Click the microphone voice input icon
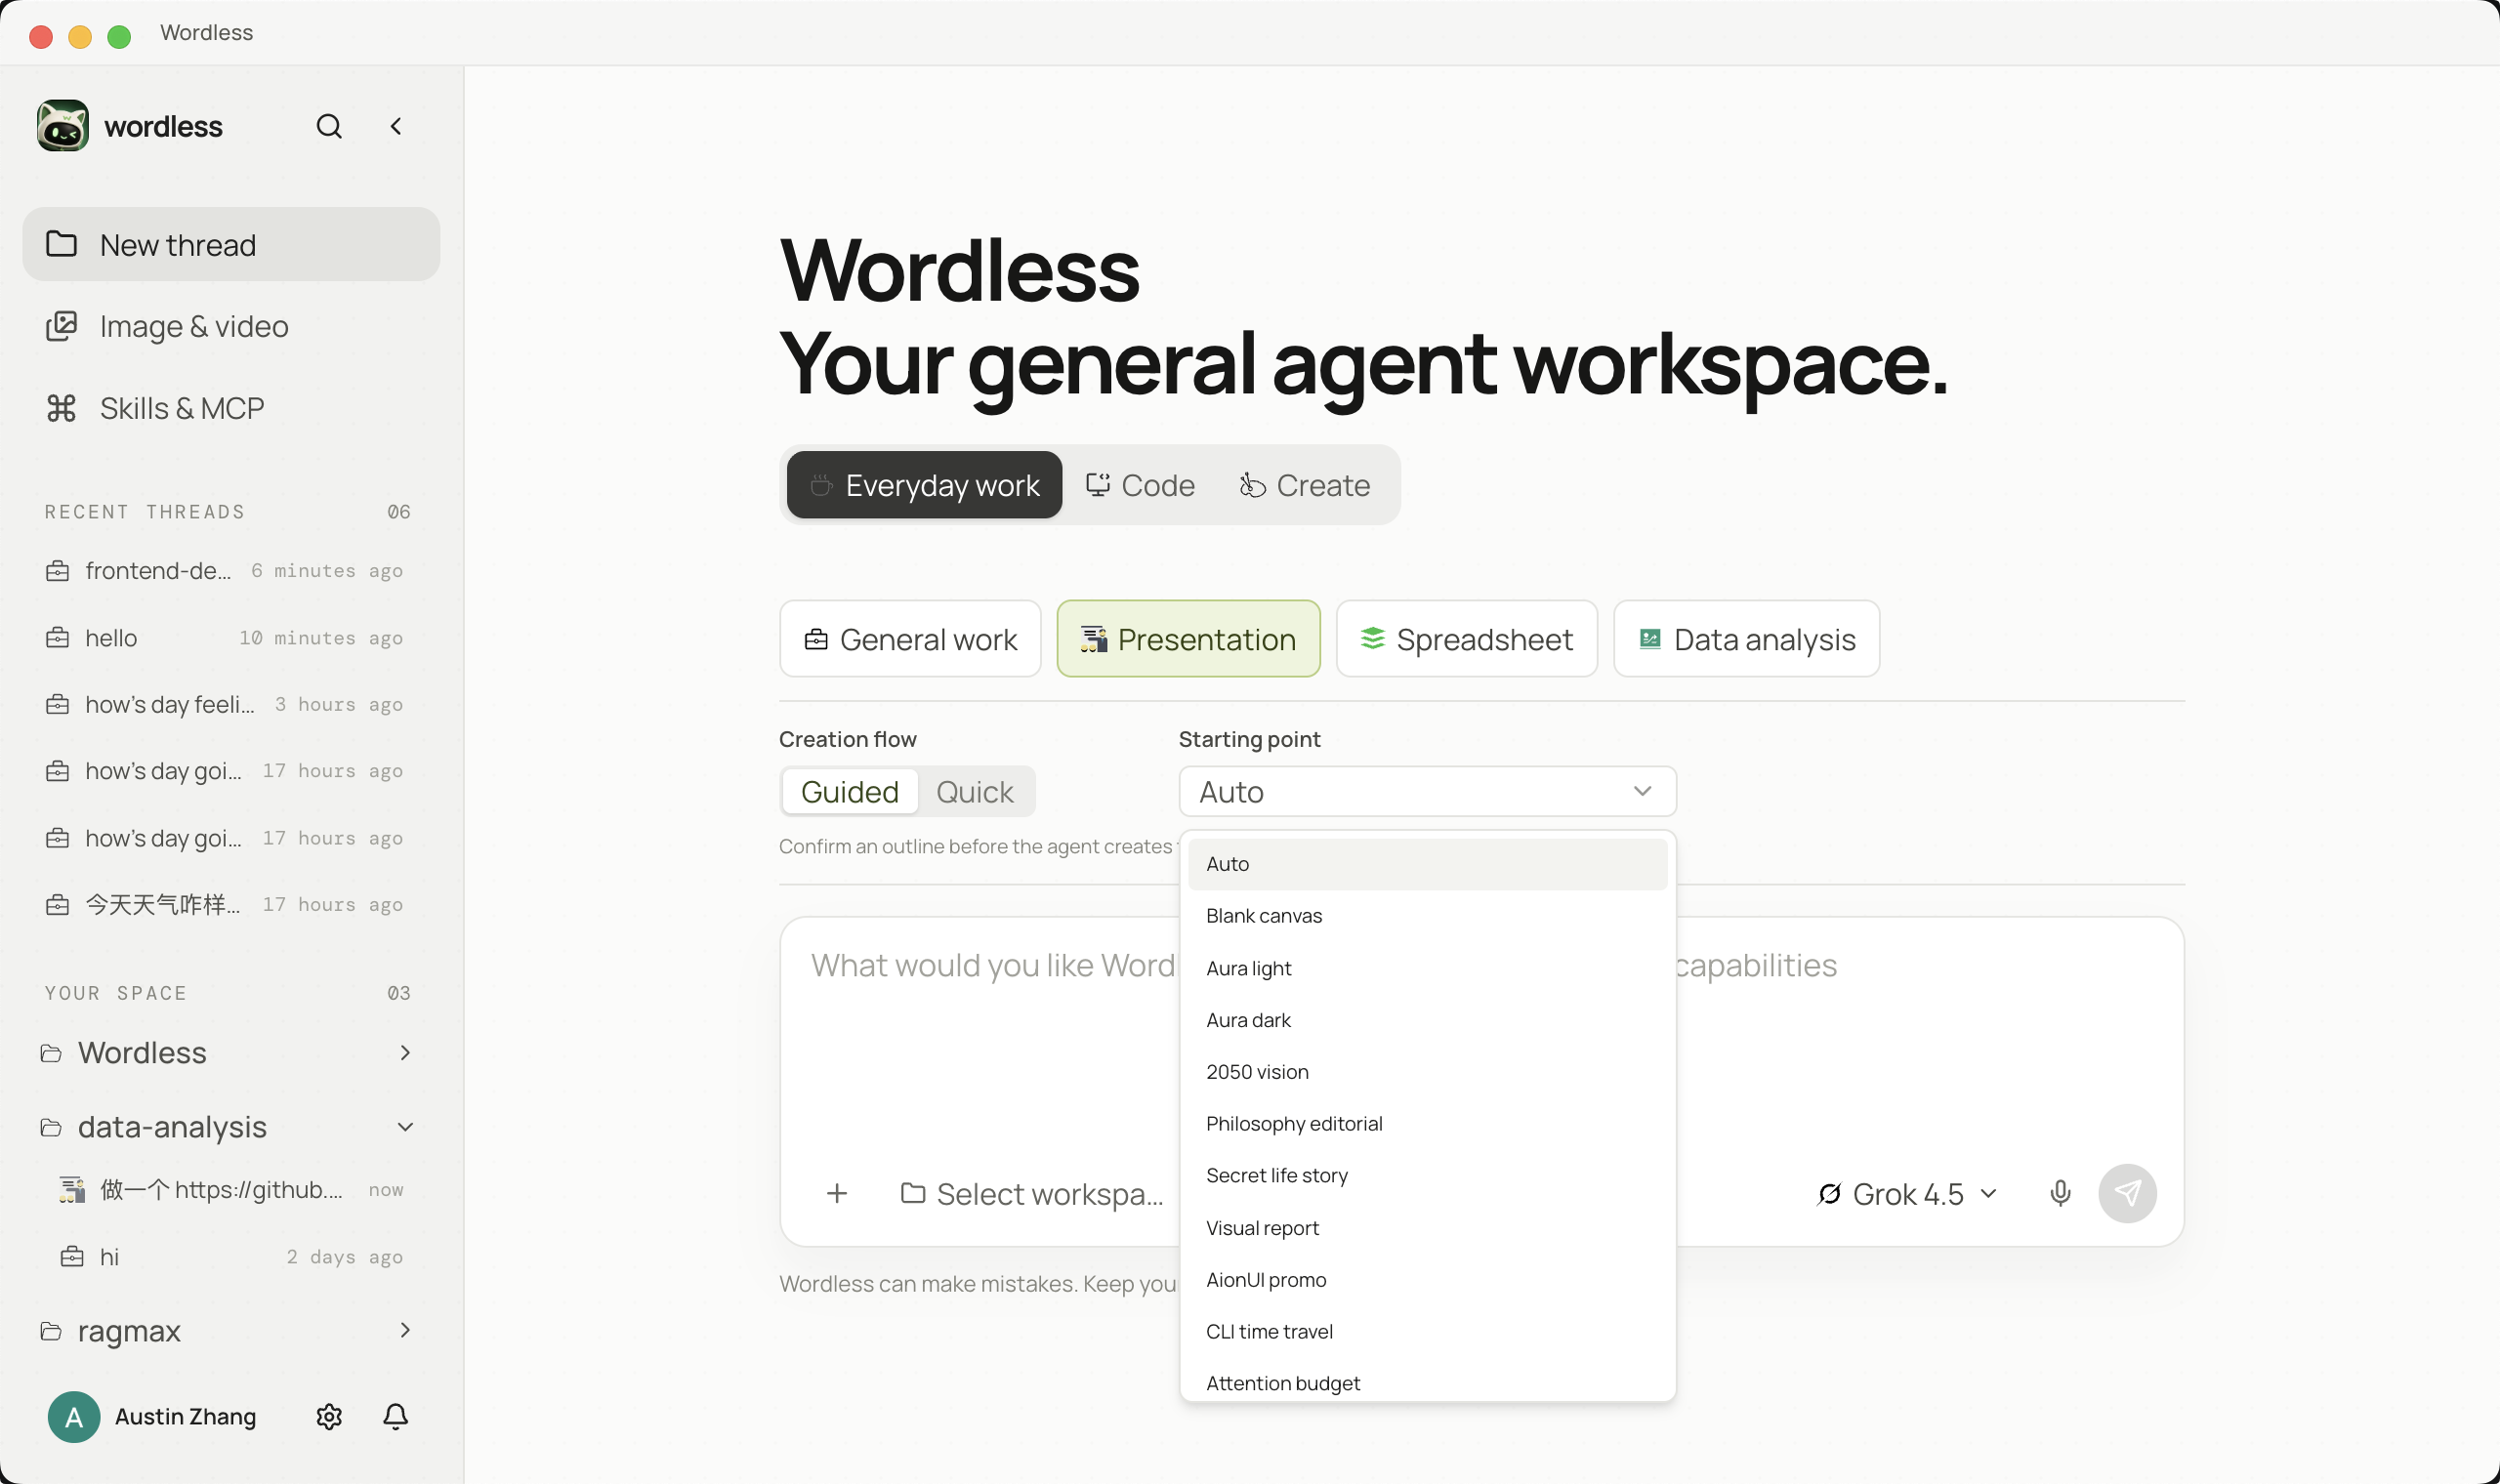Image resolution: width=2500 pixels, height=1484 pixels. click(2060, 1193)
